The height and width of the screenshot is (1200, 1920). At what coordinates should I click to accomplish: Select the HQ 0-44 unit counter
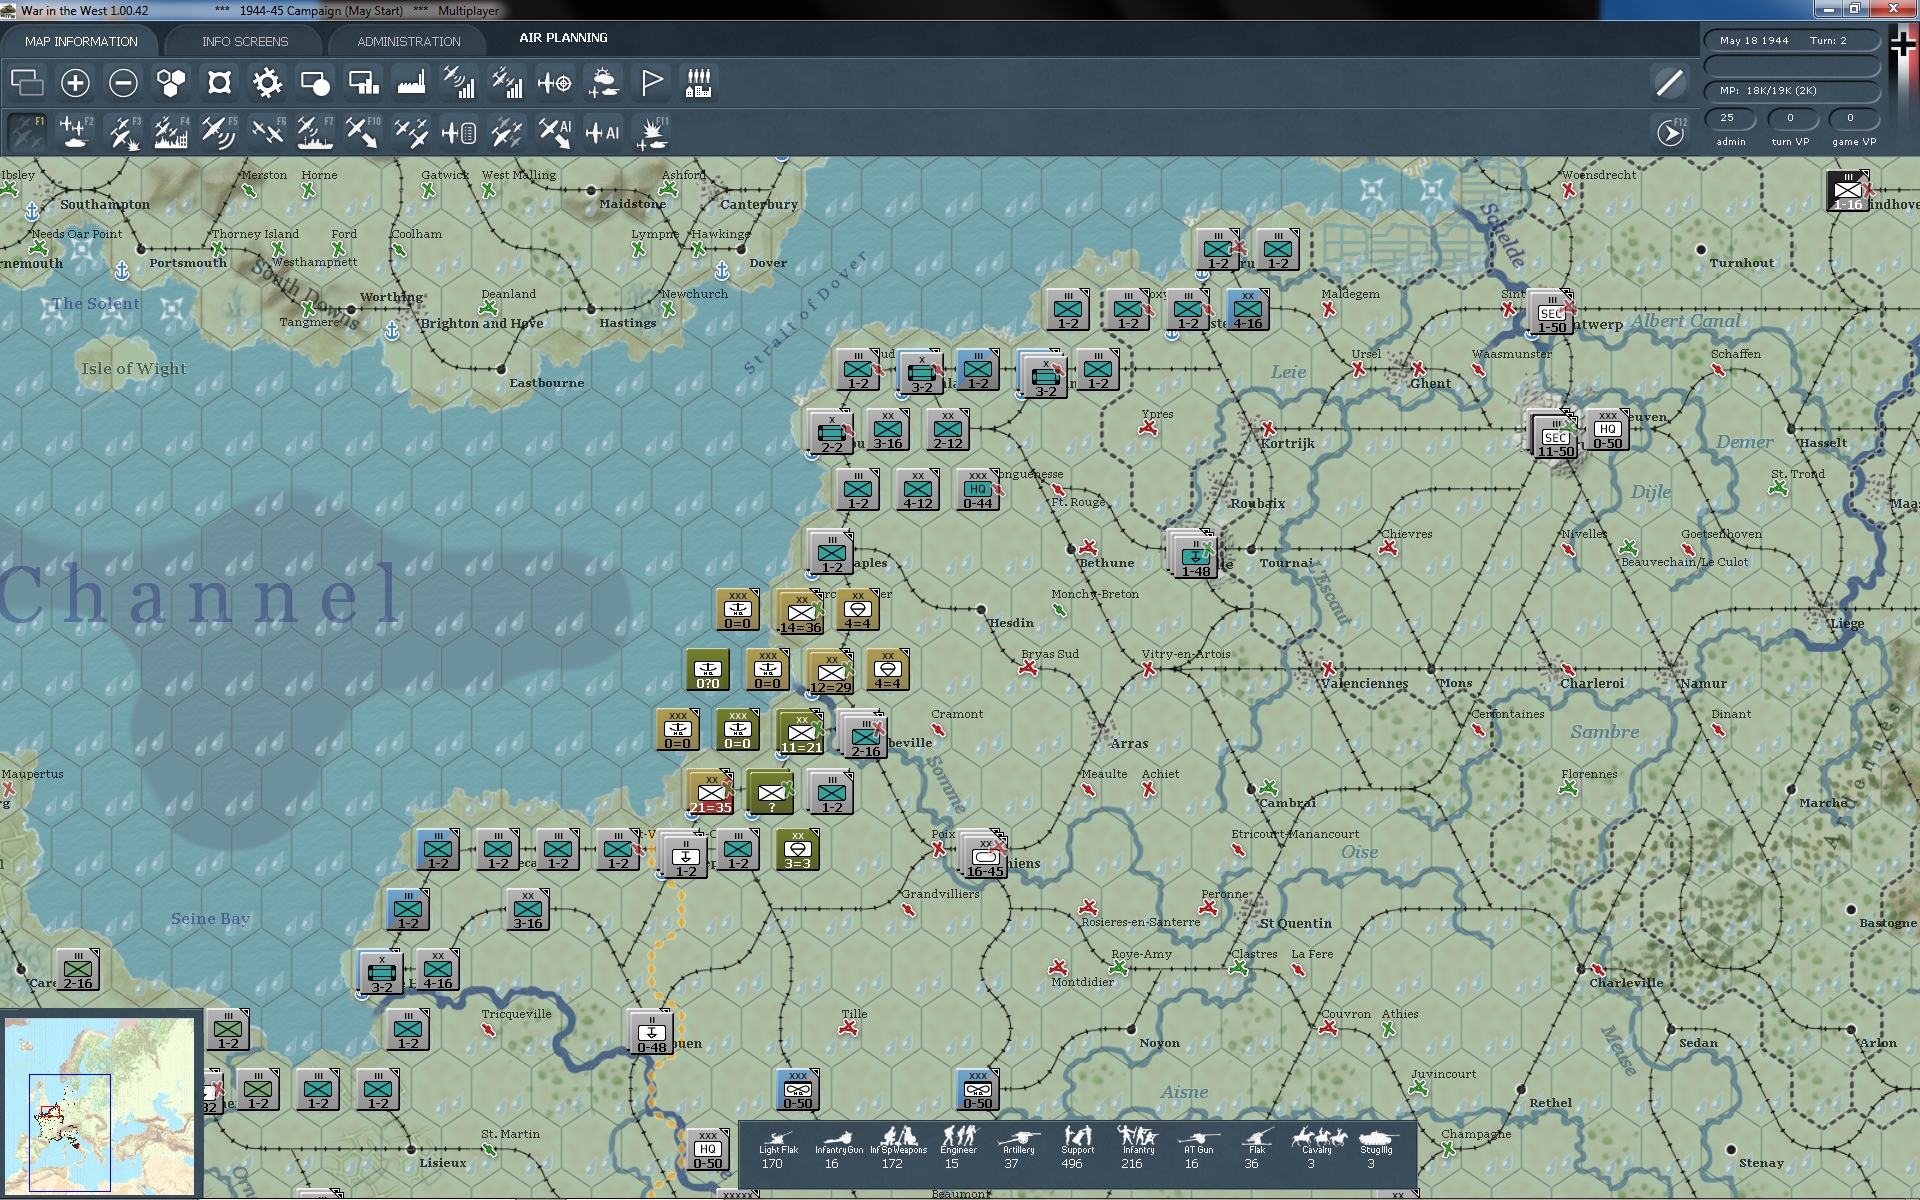(x=978, y=489)
